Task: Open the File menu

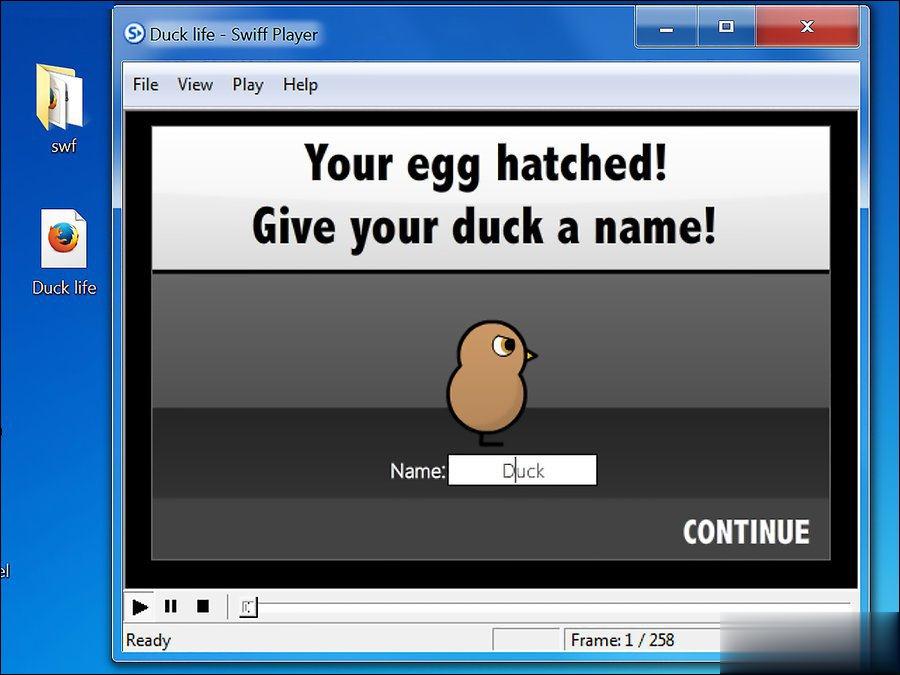Action: (x=145, y=85)
